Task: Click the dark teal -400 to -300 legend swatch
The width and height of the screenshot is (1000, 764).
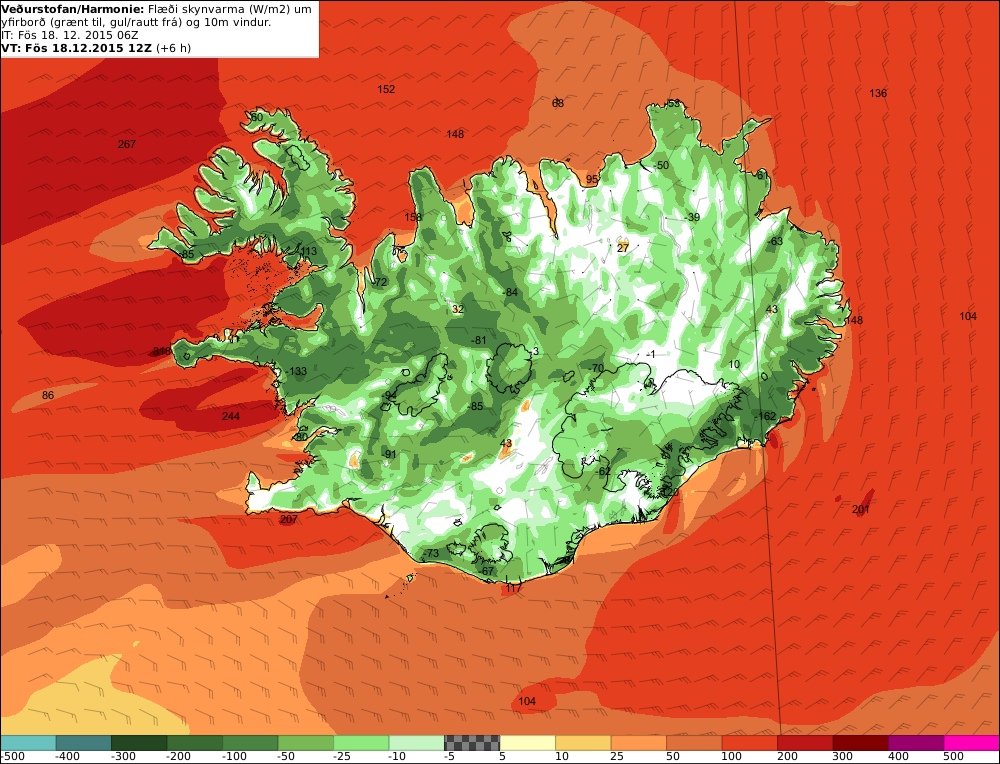Action: point(84,742)
